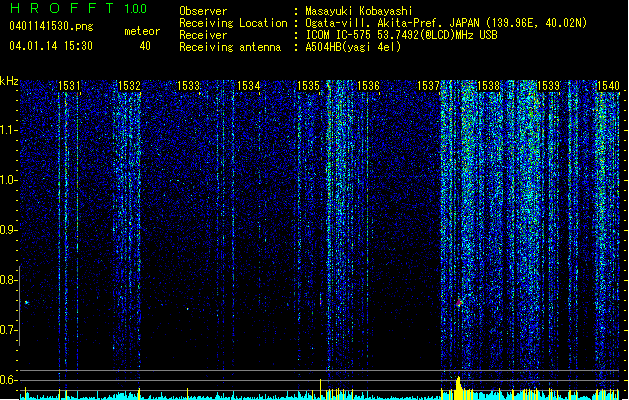
Task: Click the antenna value A504HB(yagi 4el)
Action: point(353,47)
